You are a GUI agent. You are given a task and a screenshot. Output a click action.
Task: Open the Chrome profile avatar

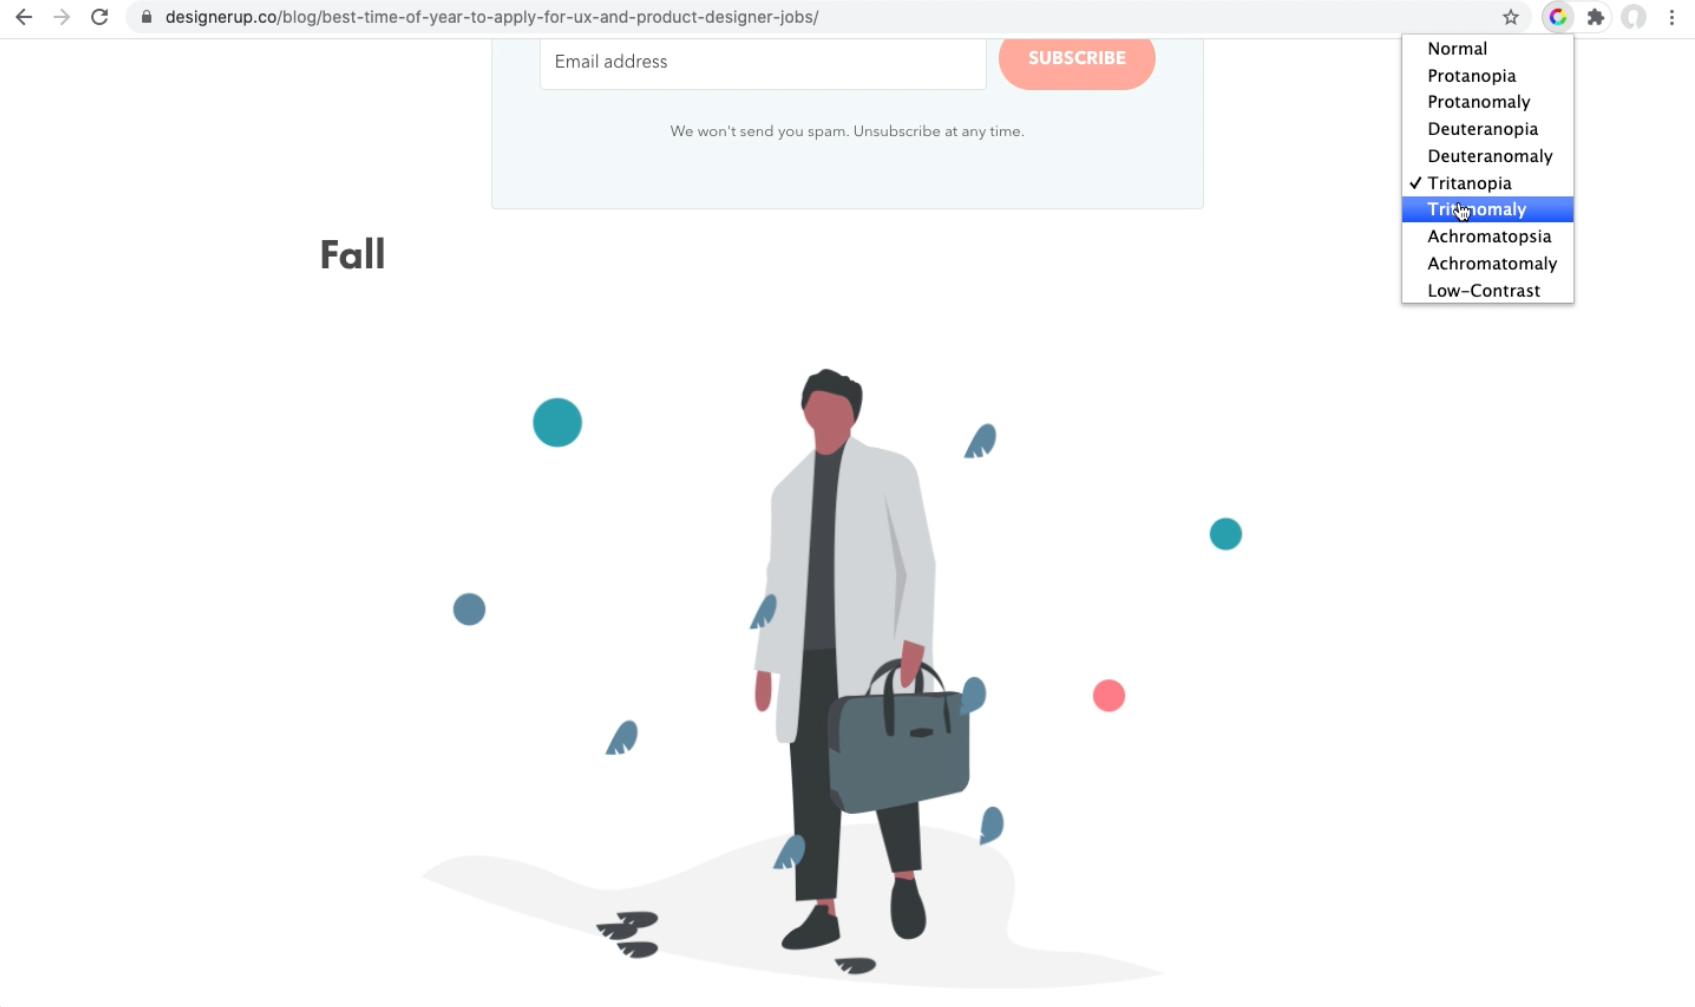[1634, 17]
